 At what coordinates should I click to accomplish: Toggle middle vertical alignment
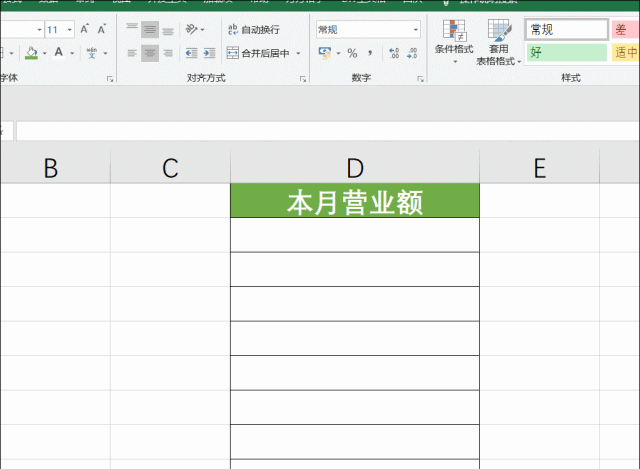point(150,29)
